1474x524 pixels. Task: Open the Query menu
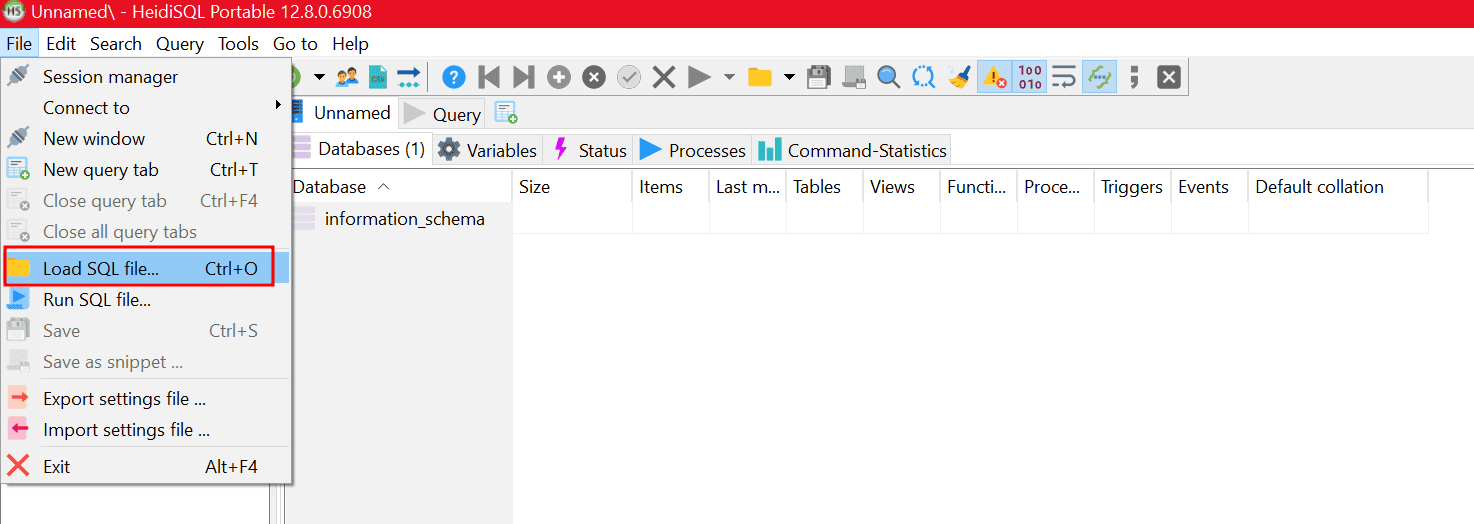tap(180, 43)
